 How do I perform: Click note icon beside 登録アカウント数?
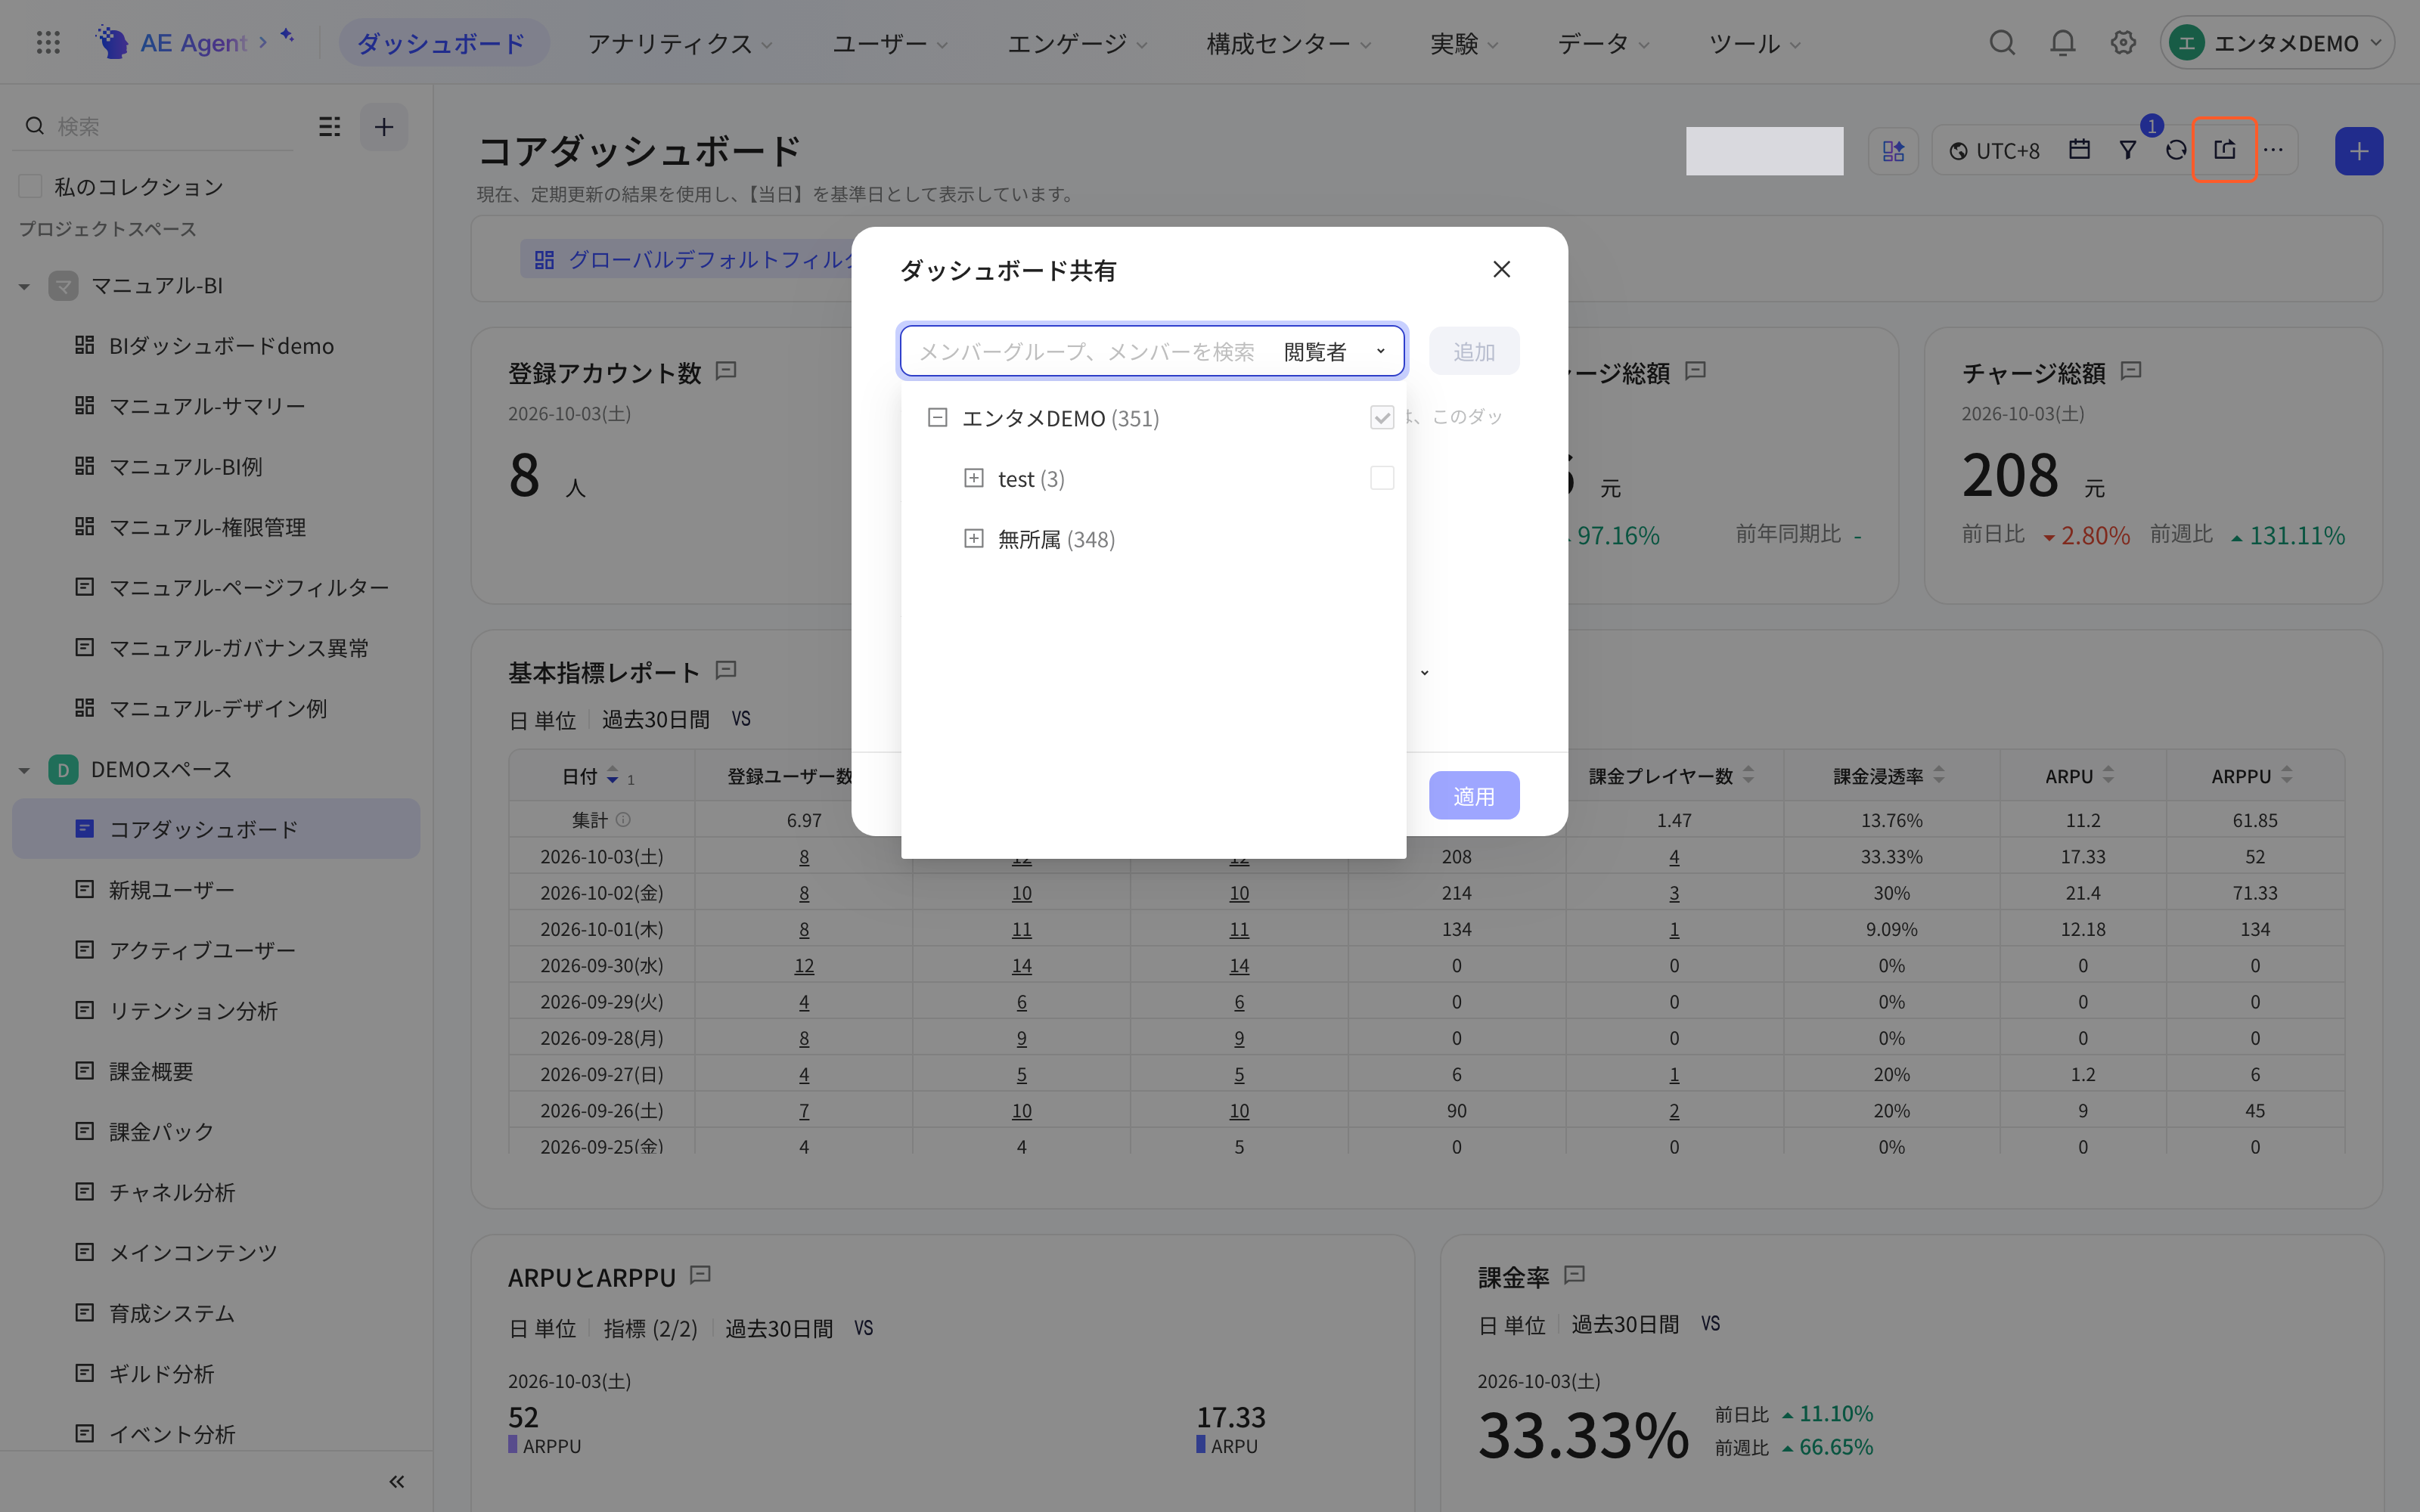[727, 371]
